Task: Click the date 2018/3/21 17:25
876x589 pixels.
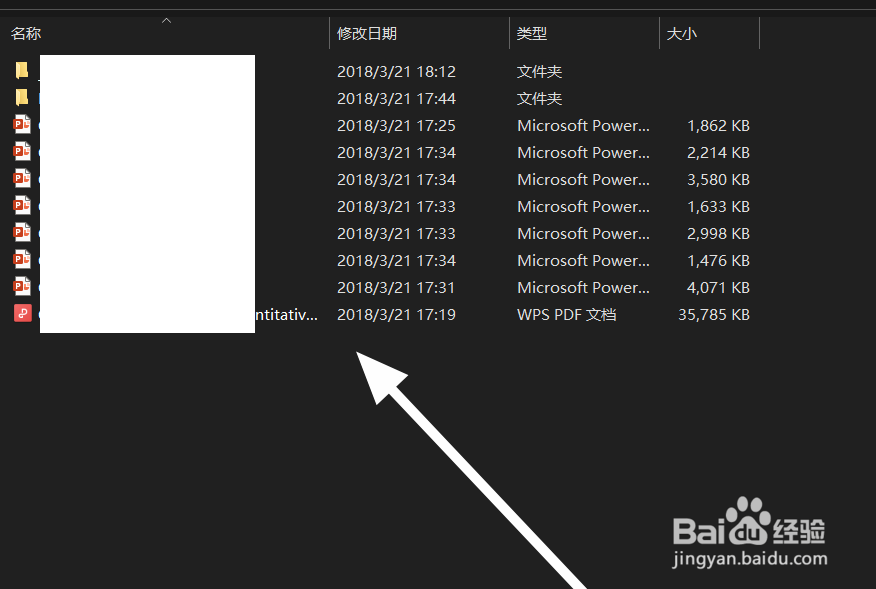Action: (396, 126)
